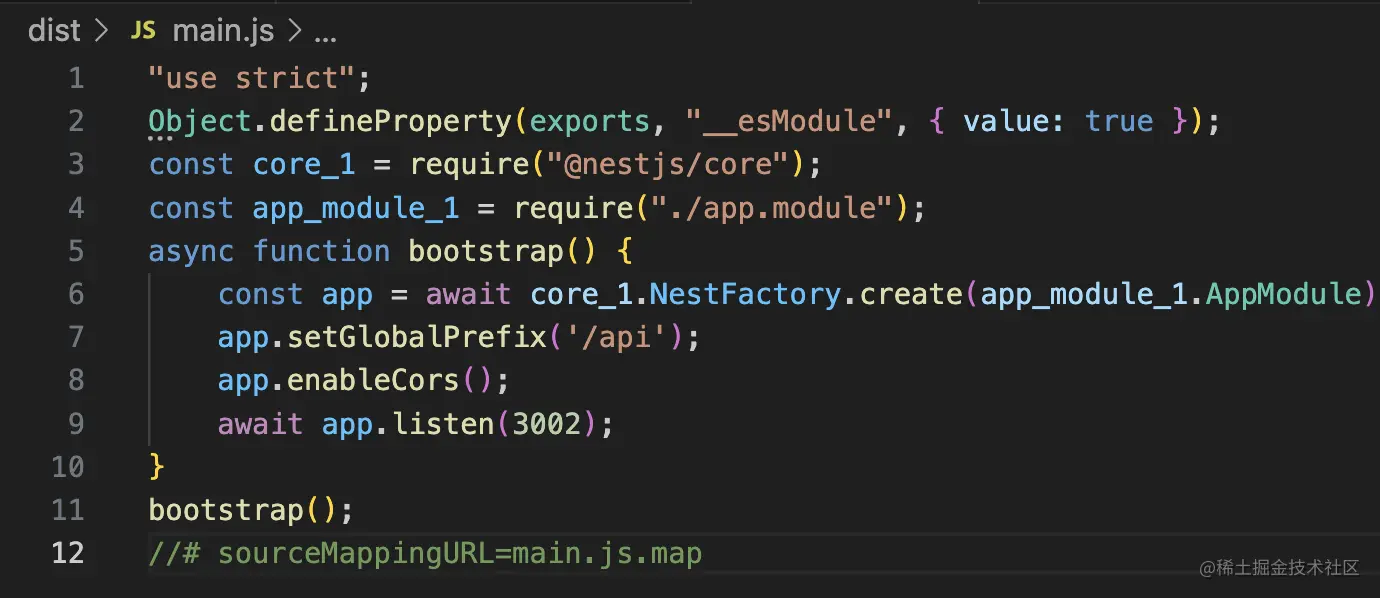Click AppModule at end of line 6
The height and width of the screenshot is (598, 1380).
coord(1284,293)
